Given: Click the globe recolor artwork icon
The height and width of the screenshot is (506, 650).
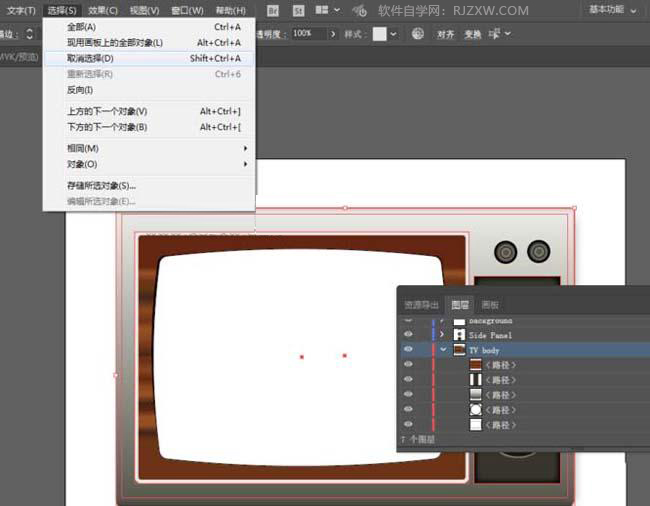Looking at the screenshot, I should pos(418,33).
